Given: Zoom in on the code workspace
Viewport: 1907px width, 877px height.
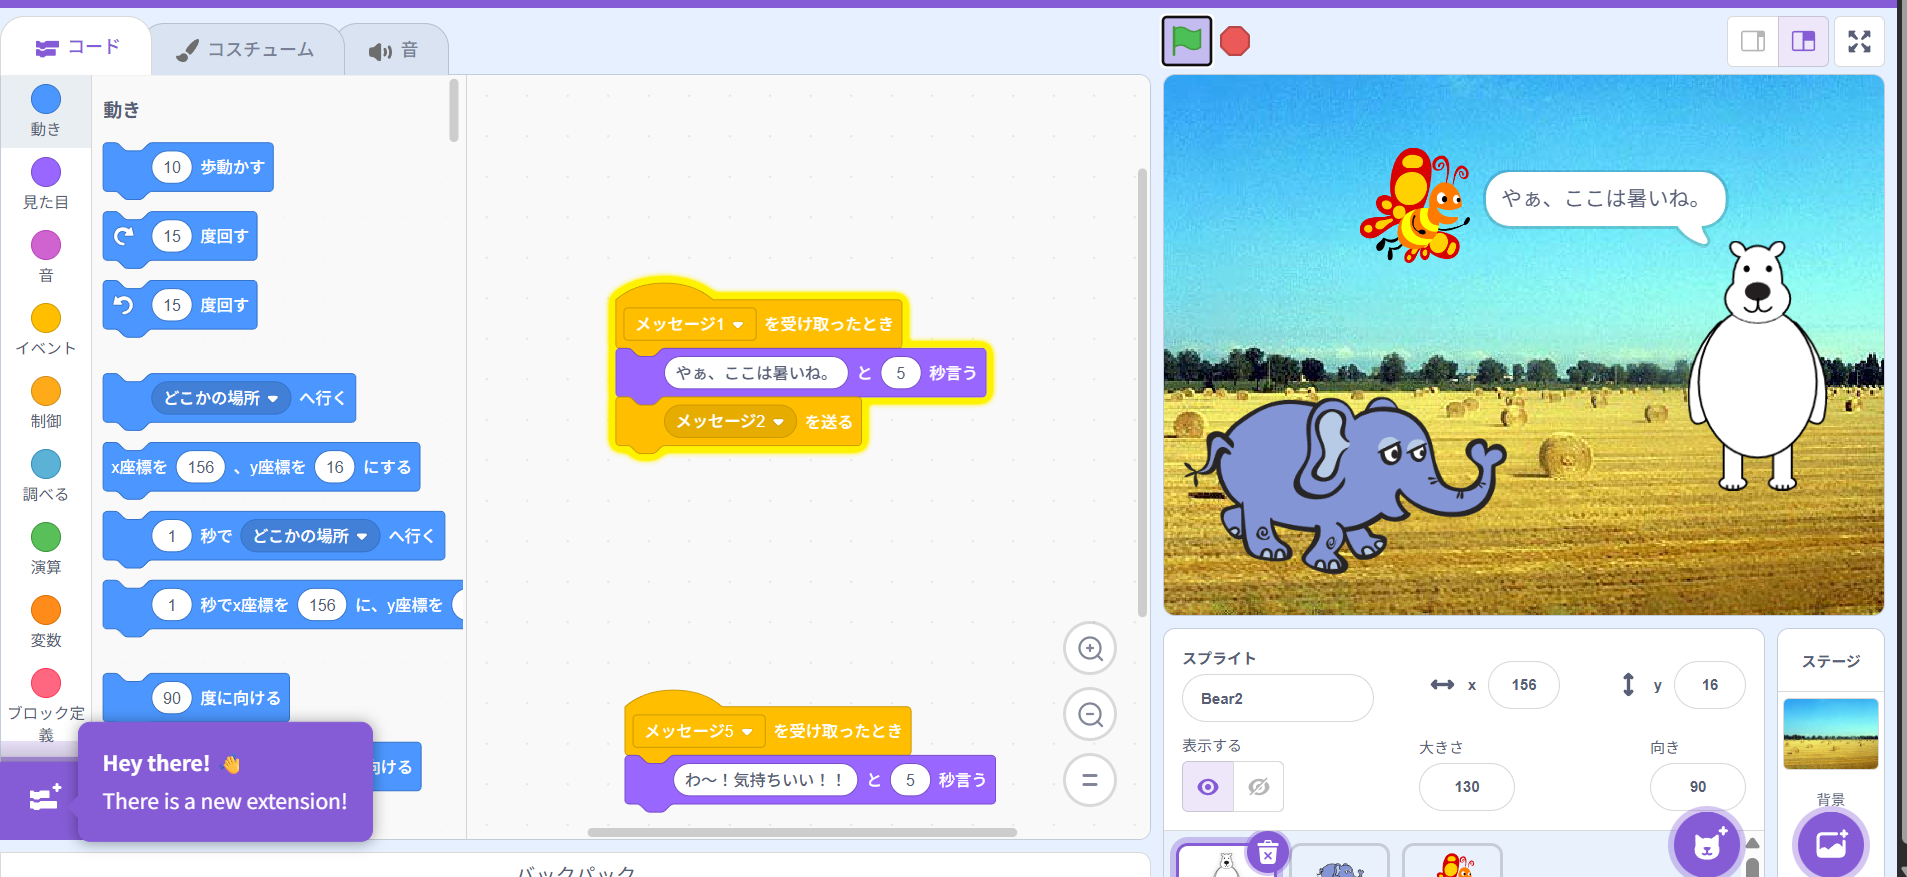Looking at the screenshot, I should click(1090, 649).
